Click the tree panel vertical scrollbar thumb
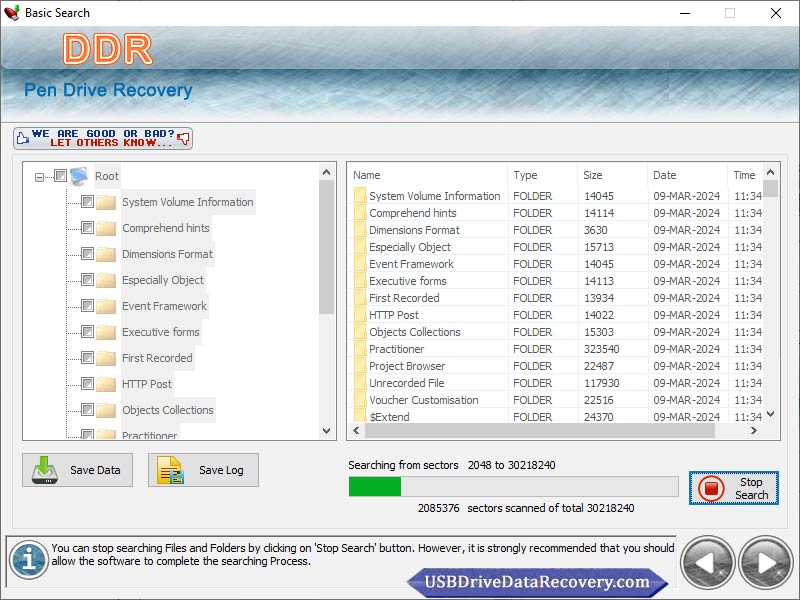This screenshot has width=800, height=600. pos(327,247)
